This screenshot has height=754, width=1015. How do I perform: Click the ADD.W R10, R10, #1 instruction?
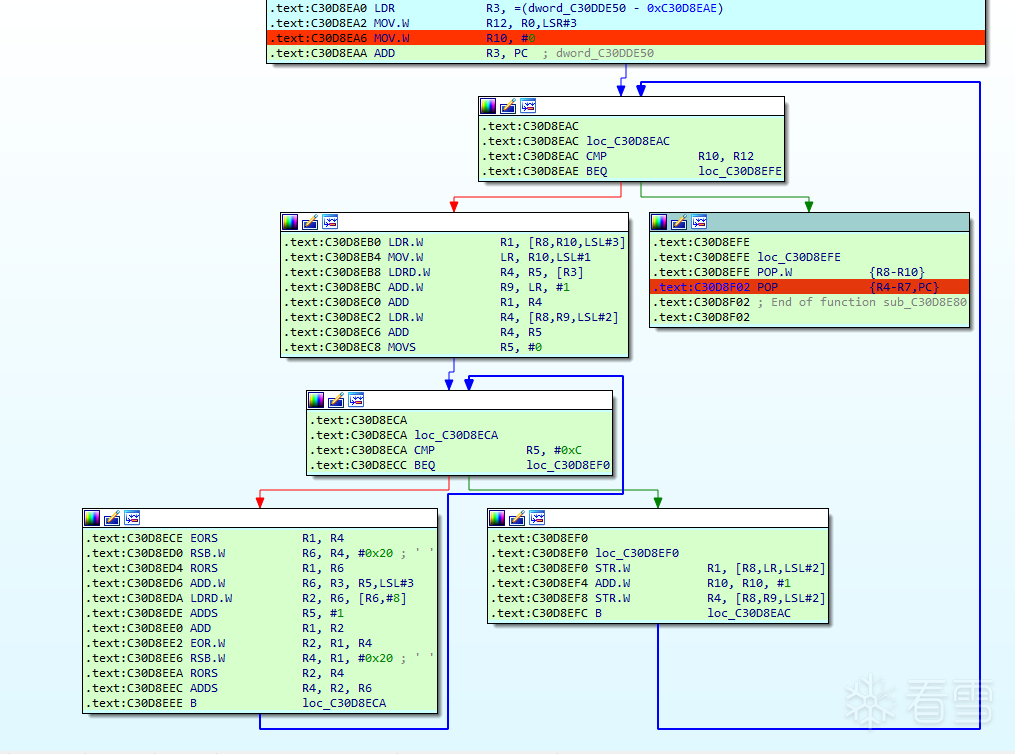[640, 583]
